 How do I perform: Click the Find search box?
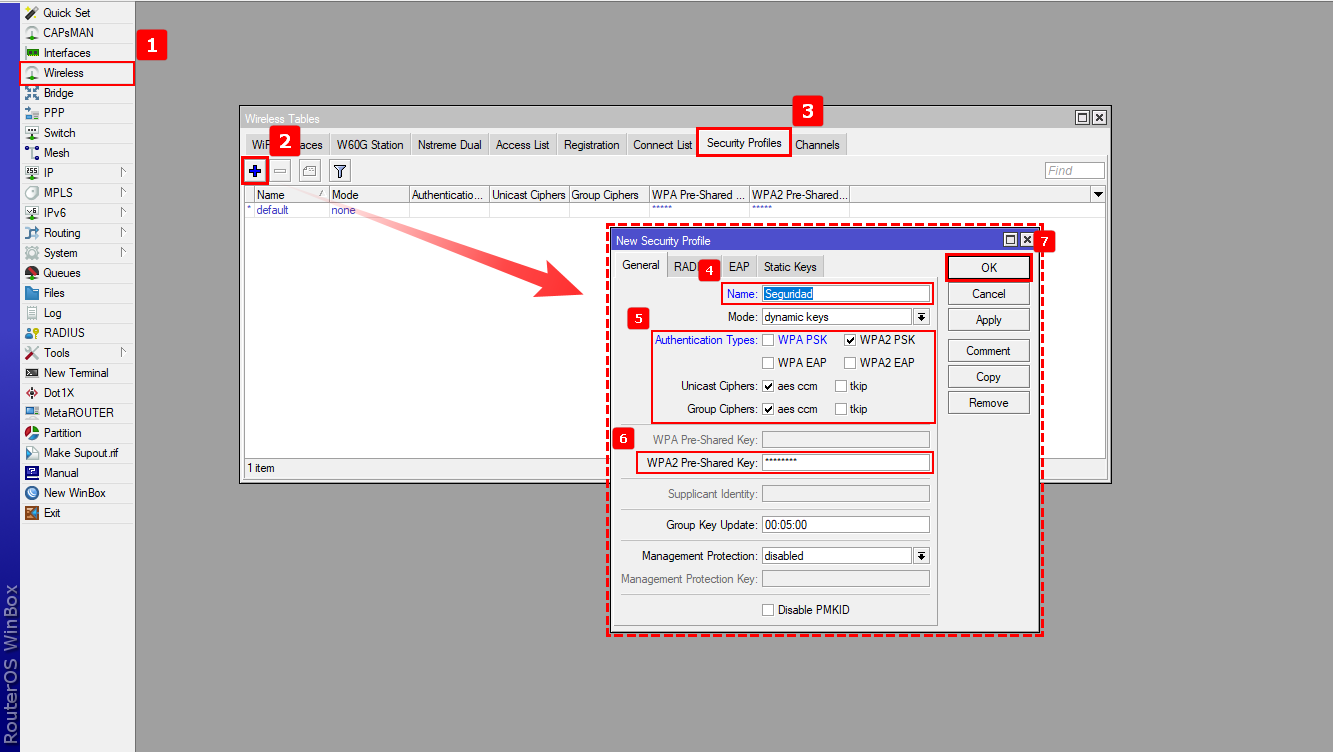(x=1074, y=171)
